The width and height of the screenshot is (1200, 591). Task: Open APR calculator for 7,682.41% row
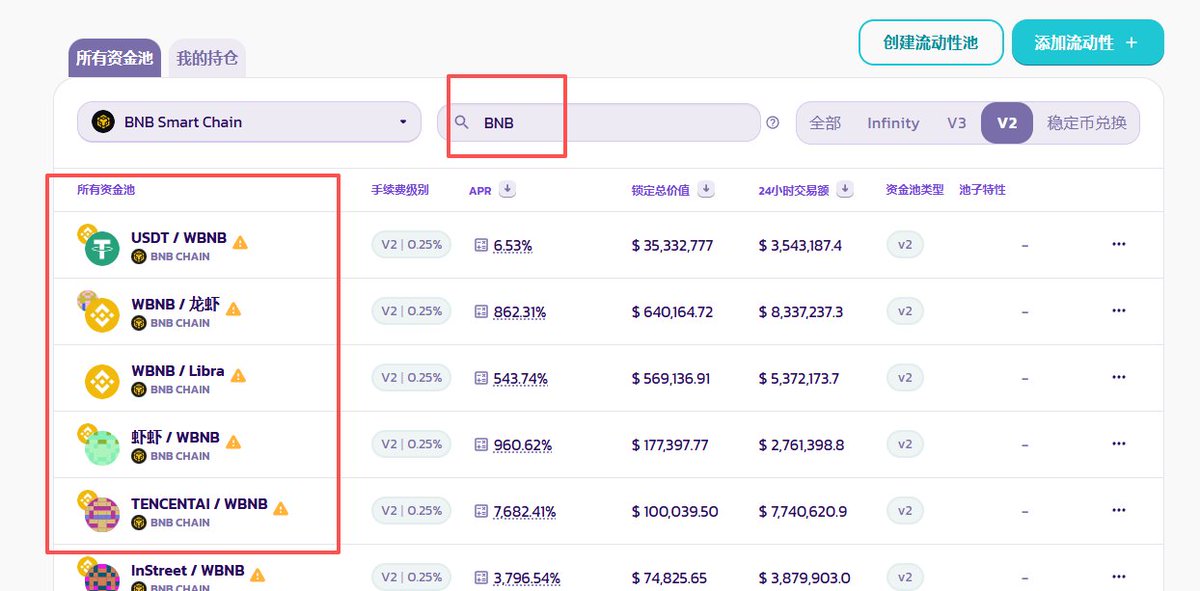point(481,511)
